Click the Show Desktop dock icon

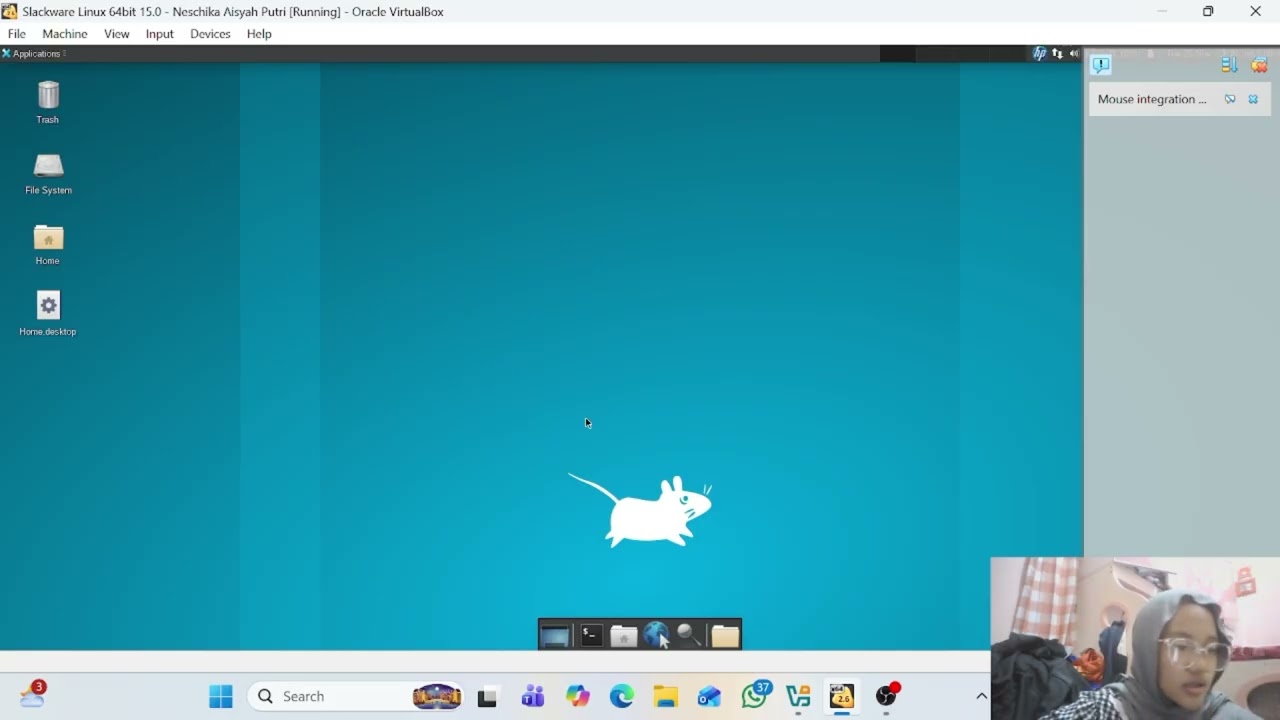[x=555, y=636]
